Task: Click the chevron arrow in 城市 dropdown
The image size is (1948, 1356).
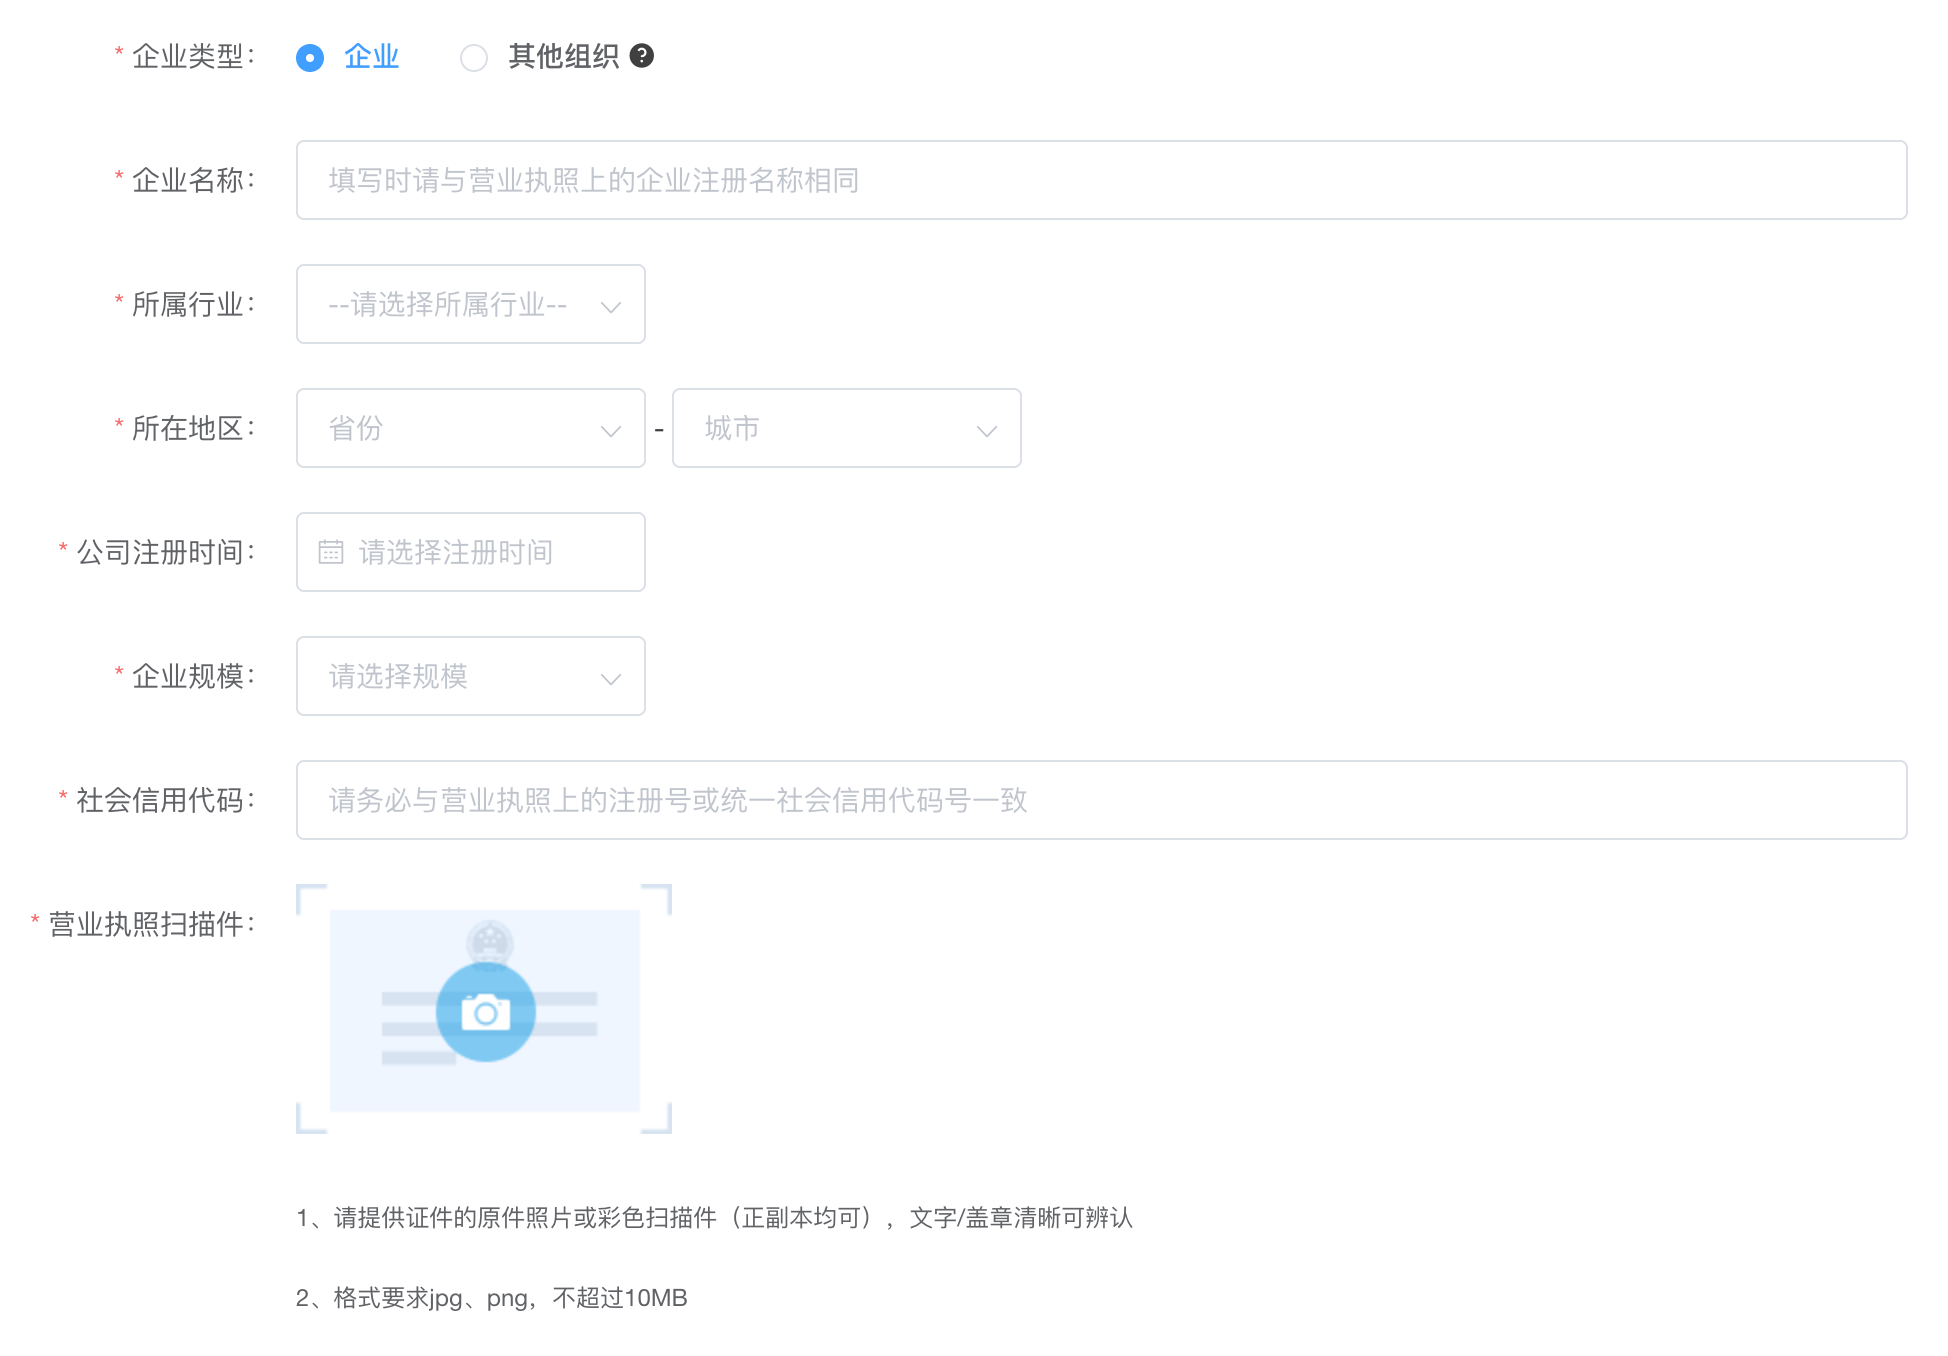Action: (x=986, y=430)
